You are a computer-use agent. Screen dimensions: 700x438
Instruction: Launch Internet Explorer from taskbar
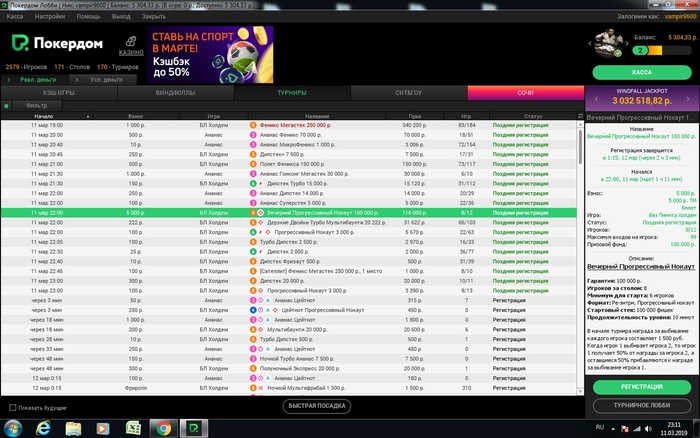[x=43, y=429]
